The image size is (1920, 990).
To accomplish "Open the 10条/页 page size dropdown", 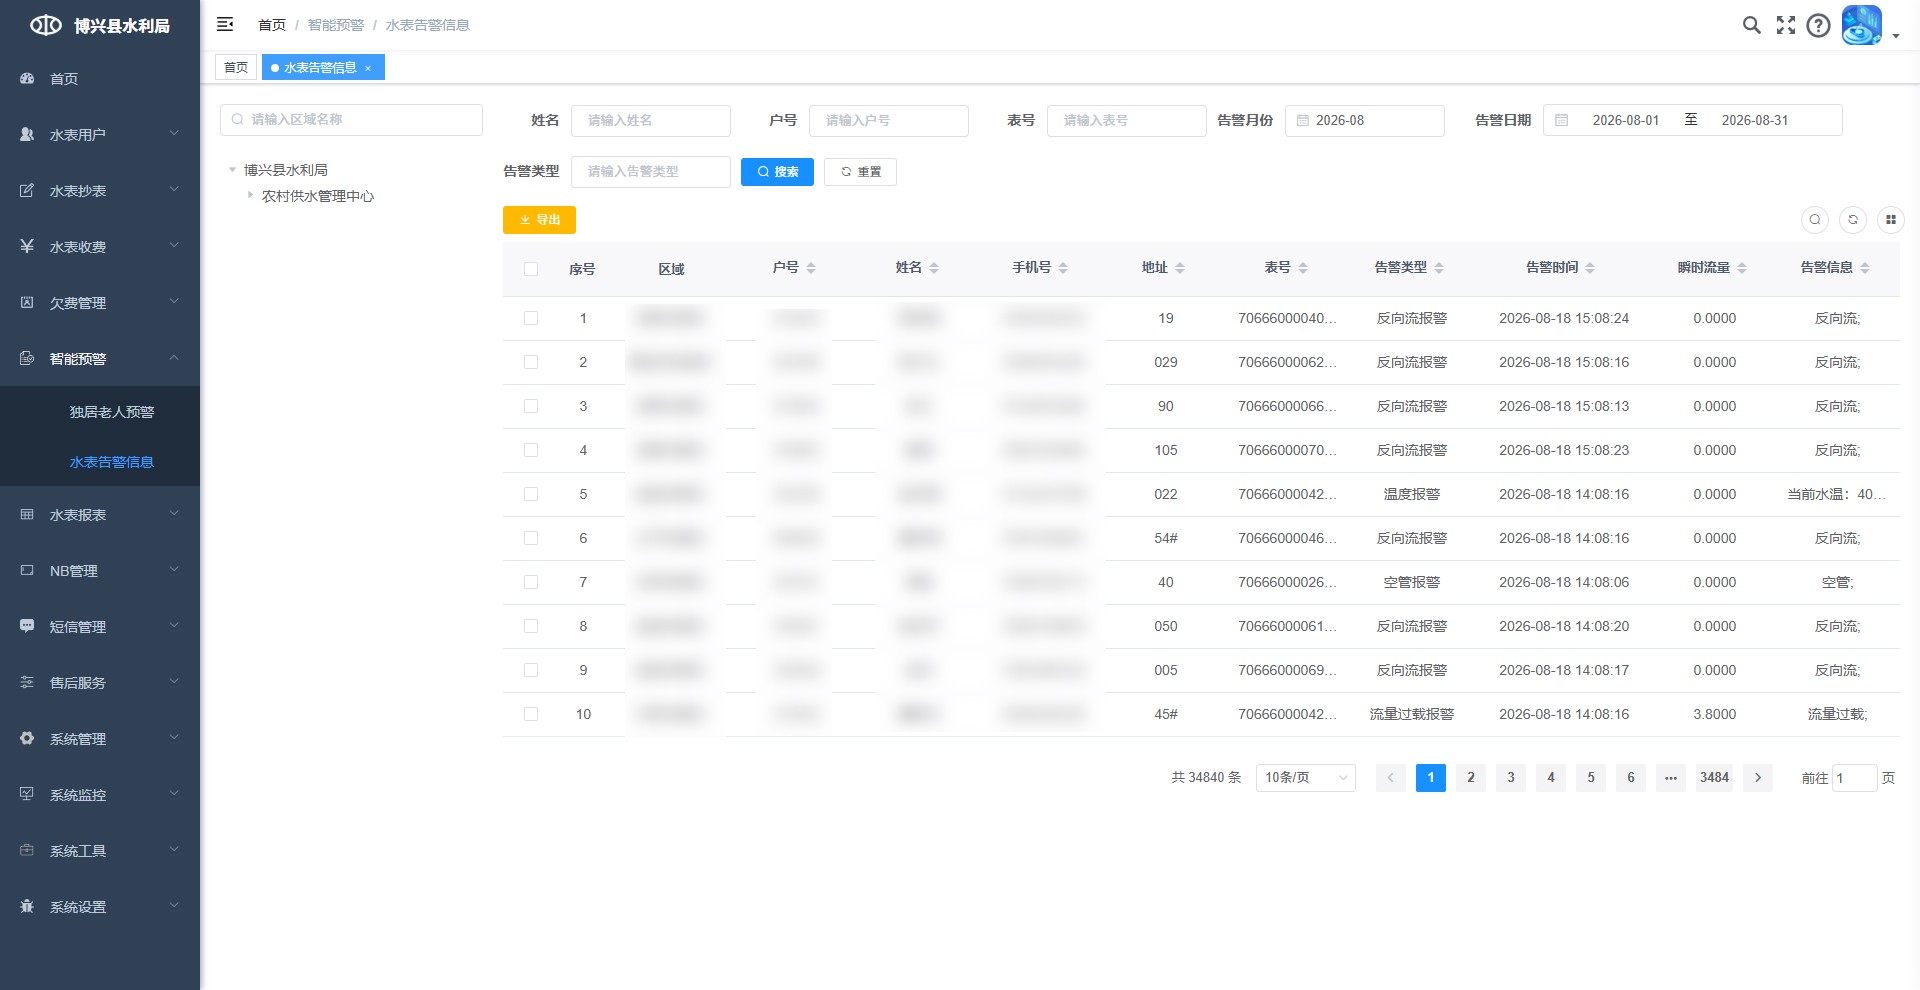I will [1305, 777].
